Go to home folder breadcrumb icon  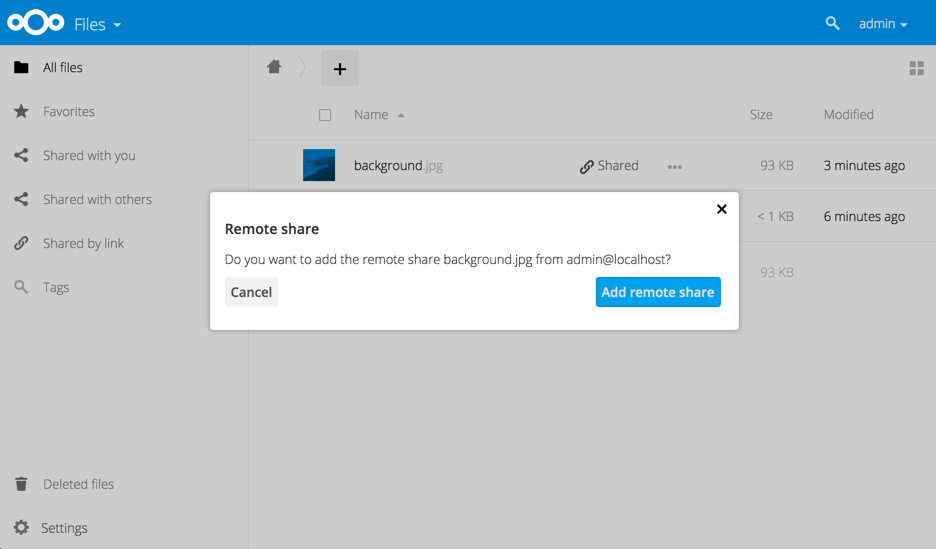274,67
